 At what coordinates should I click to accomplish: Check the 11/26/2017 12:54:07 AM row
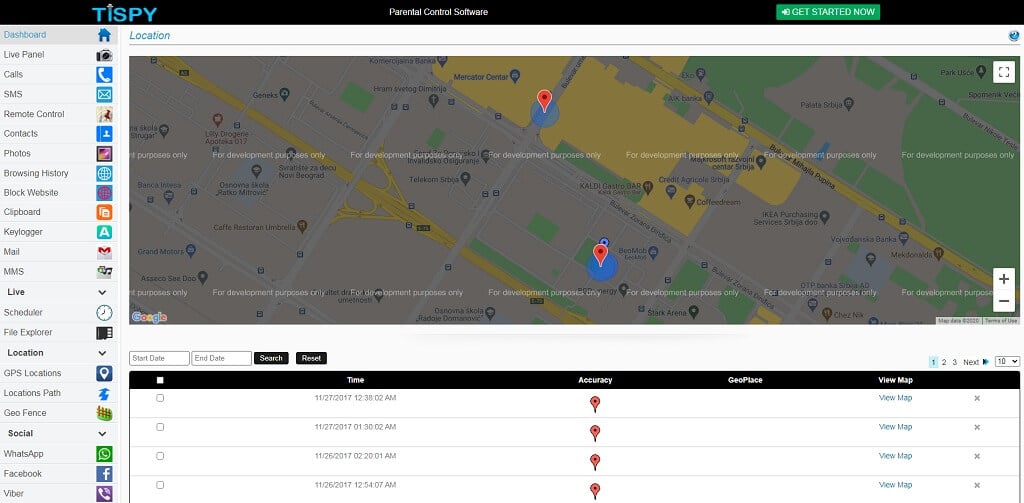click(160, 485)
